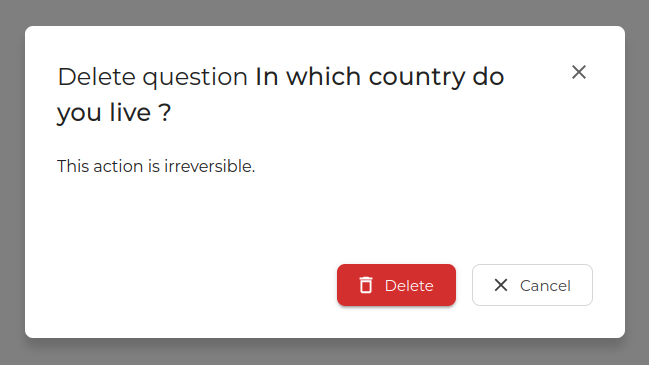Click gray backdrop right of the dialog
This screenshot has height=365, width=649.
[x=637, y=182]
